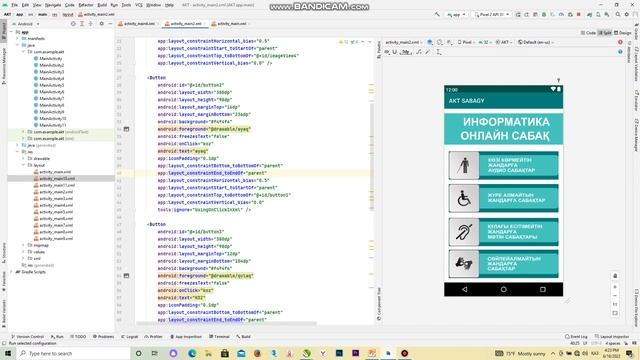Click the sign language lessons button in preview
Viewport: 640px width, 360px height.
tap(504, 264)
